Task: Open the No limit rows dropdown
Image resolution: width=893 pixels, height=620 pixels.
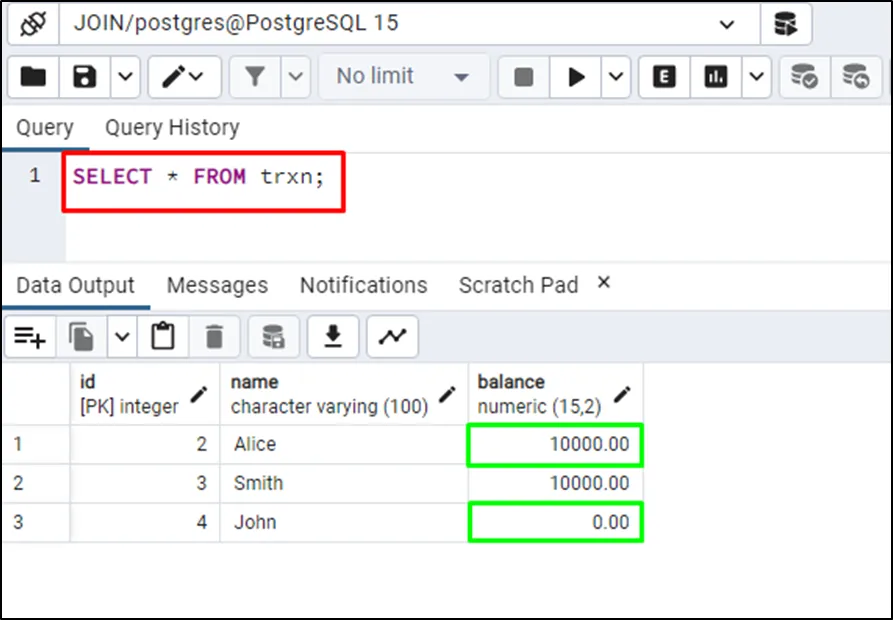Action: (x=403, y=77)
